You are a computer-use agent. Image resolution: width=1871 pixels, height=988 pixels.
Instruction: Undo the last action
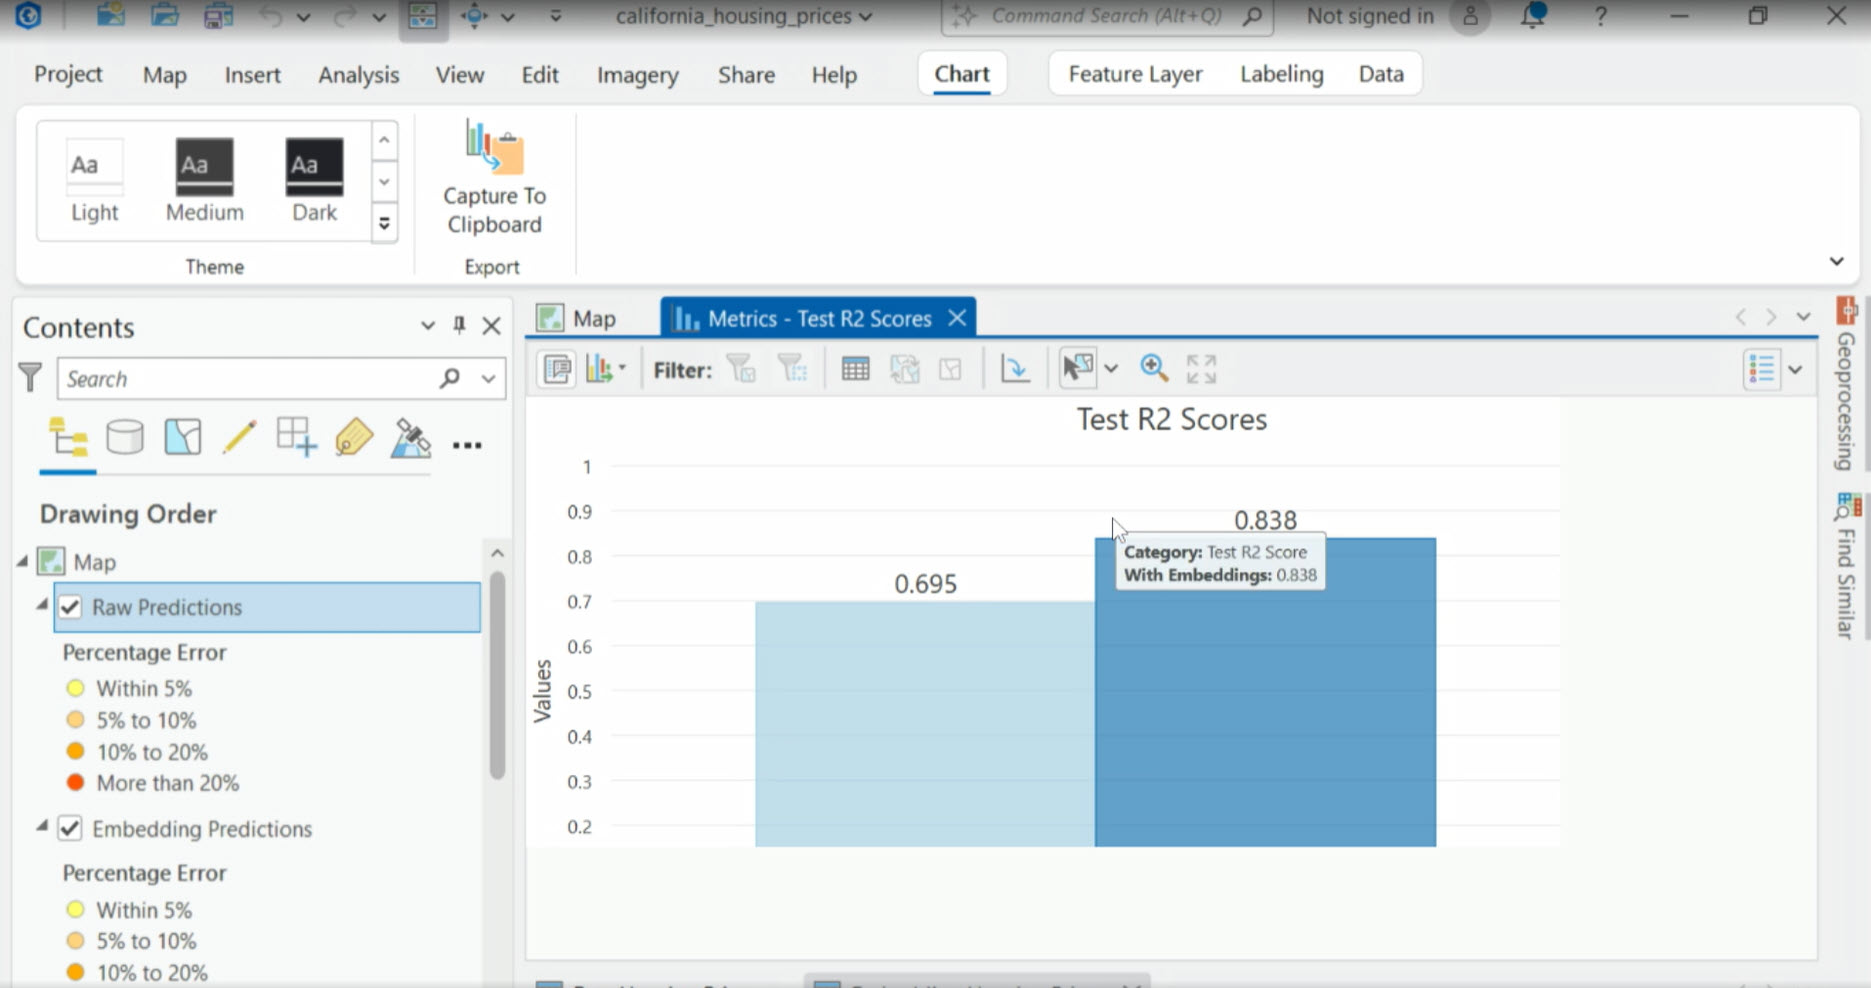[271, 16]
